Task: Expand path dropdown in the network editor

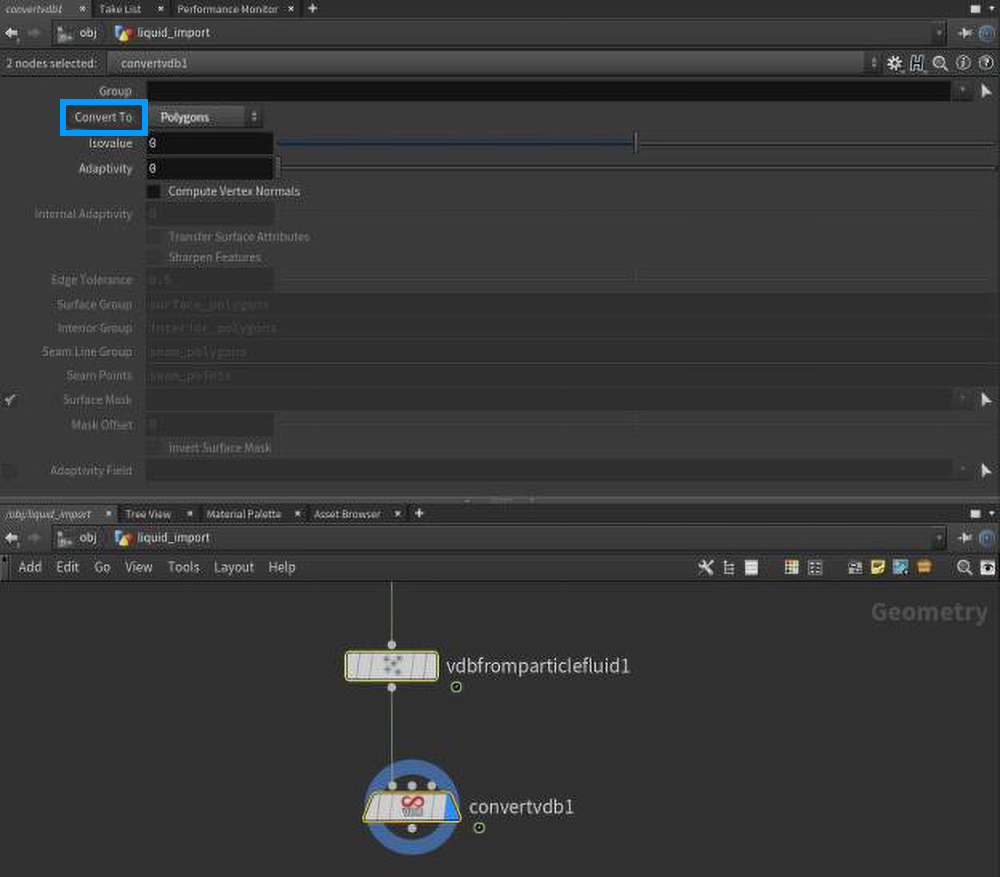Action: point(938,538)
